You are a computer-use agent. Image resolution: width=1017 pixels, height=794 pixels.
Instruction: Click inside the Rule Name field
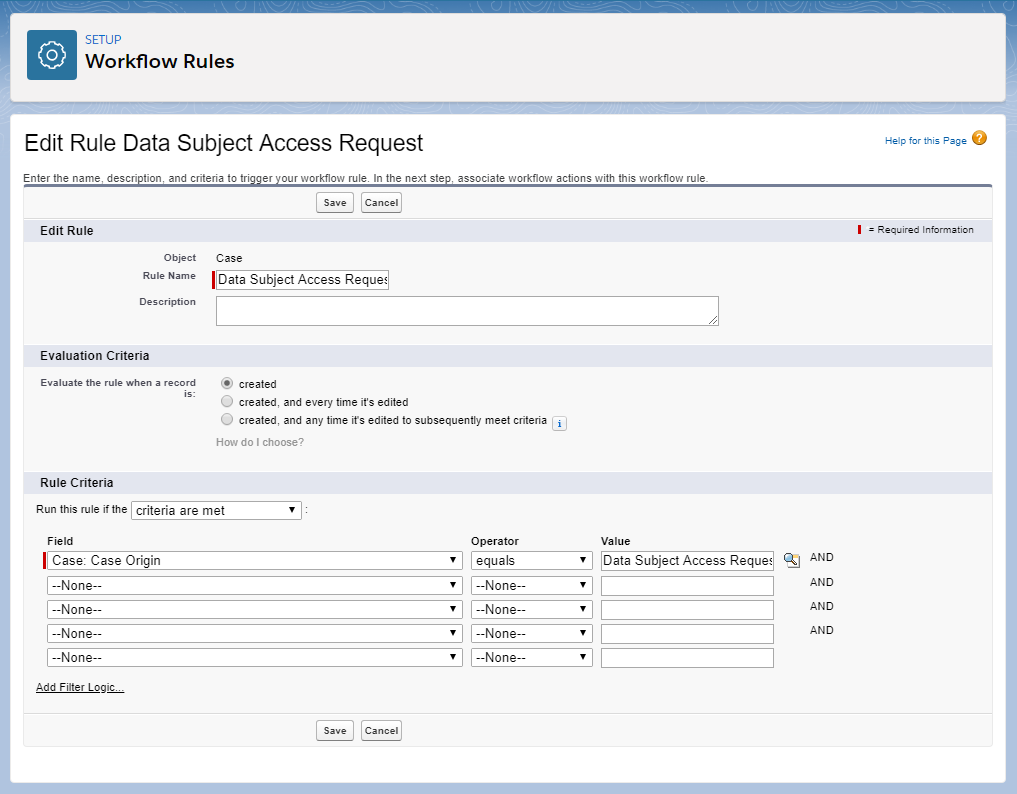point(300,279)
